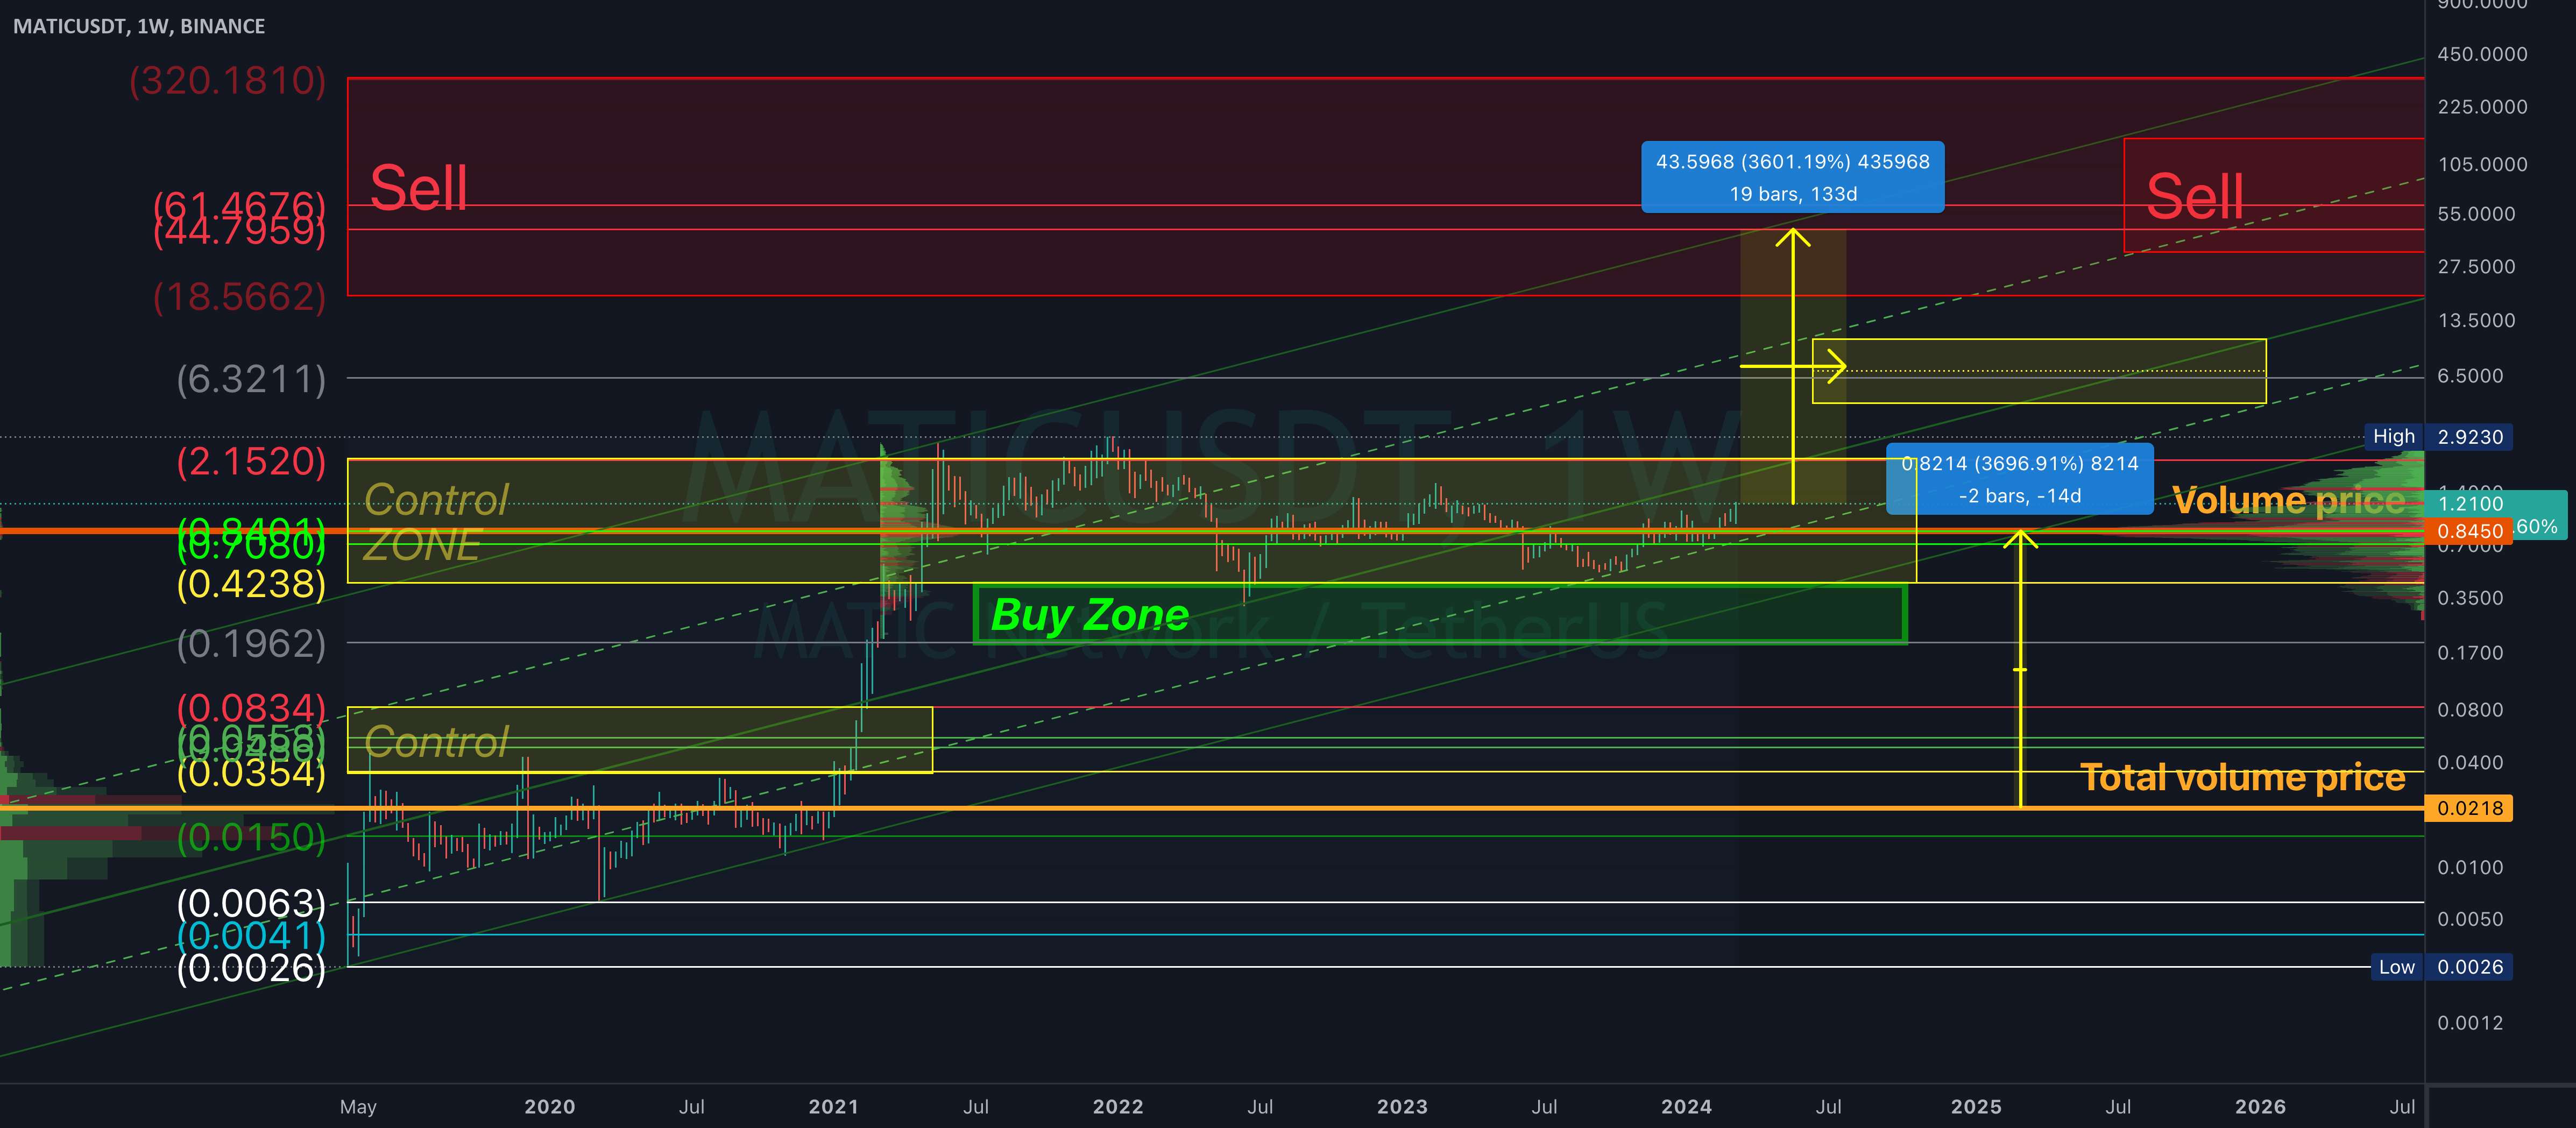Click the Total volume price label

[x=2243, y=777]
